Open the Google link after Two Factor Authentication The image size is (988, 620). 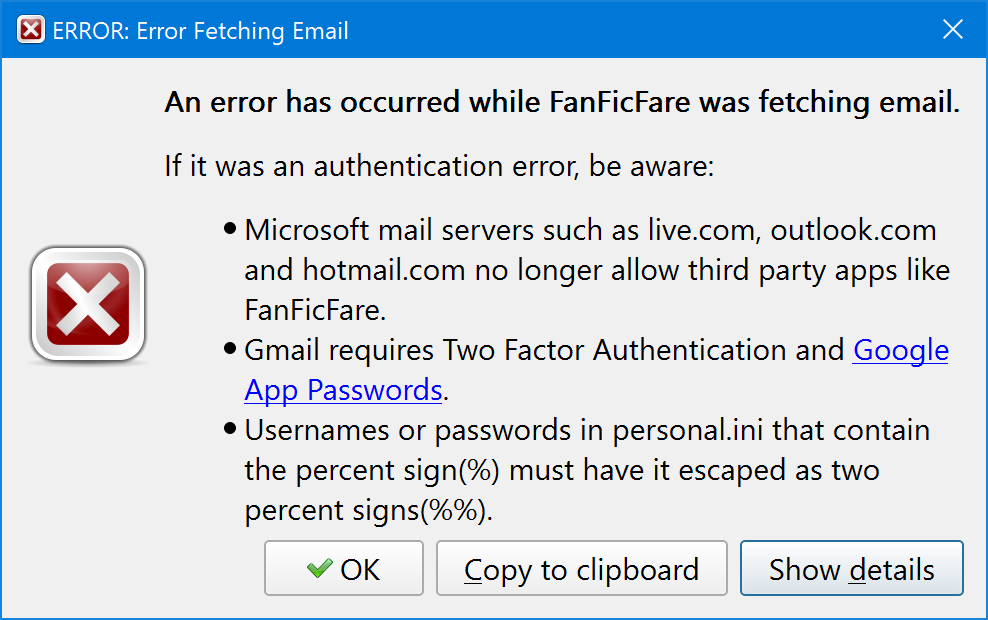[900, 350]
